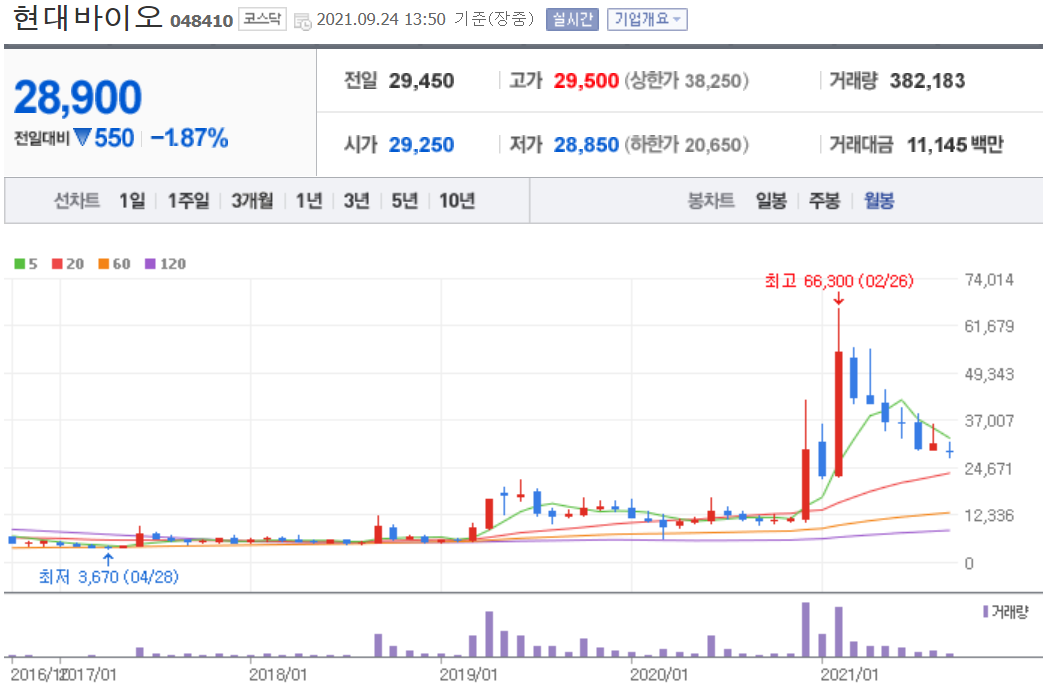Click the 현대바이오 stock title
Screen dimensions: 1043x685
88,17
